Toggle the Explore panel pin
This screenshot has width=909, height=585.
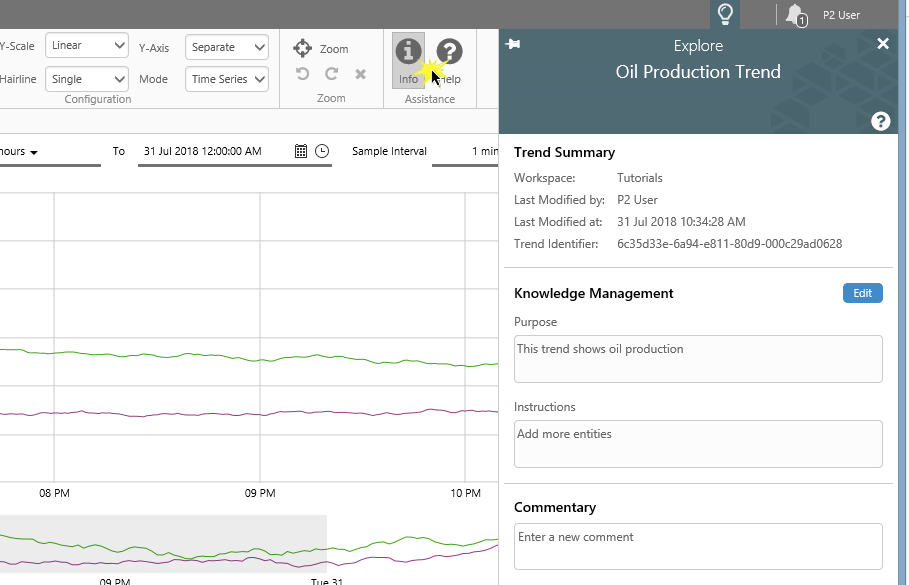pyautogui.click(x=514, y=44)
